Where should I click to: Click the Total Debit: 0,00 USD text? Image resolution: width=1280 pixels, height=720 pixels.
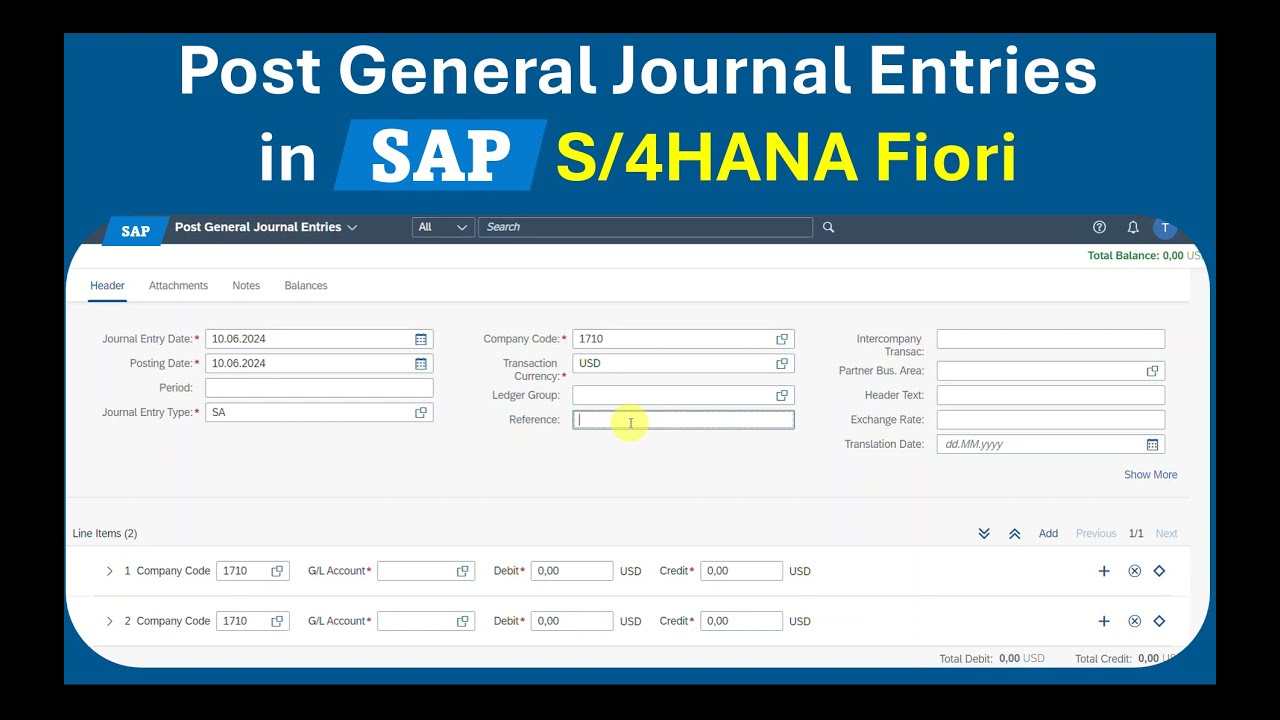coord(992,659)
